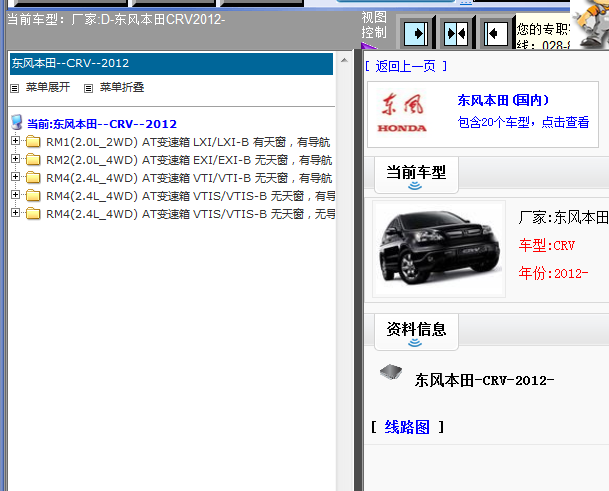Viewport: 609px width, 491px height.
Task: Select RM2(2.0L_4WD) AT变速箱 EXI/EXI-B row text
Action: pyautogui.click(x=189, y=160)
